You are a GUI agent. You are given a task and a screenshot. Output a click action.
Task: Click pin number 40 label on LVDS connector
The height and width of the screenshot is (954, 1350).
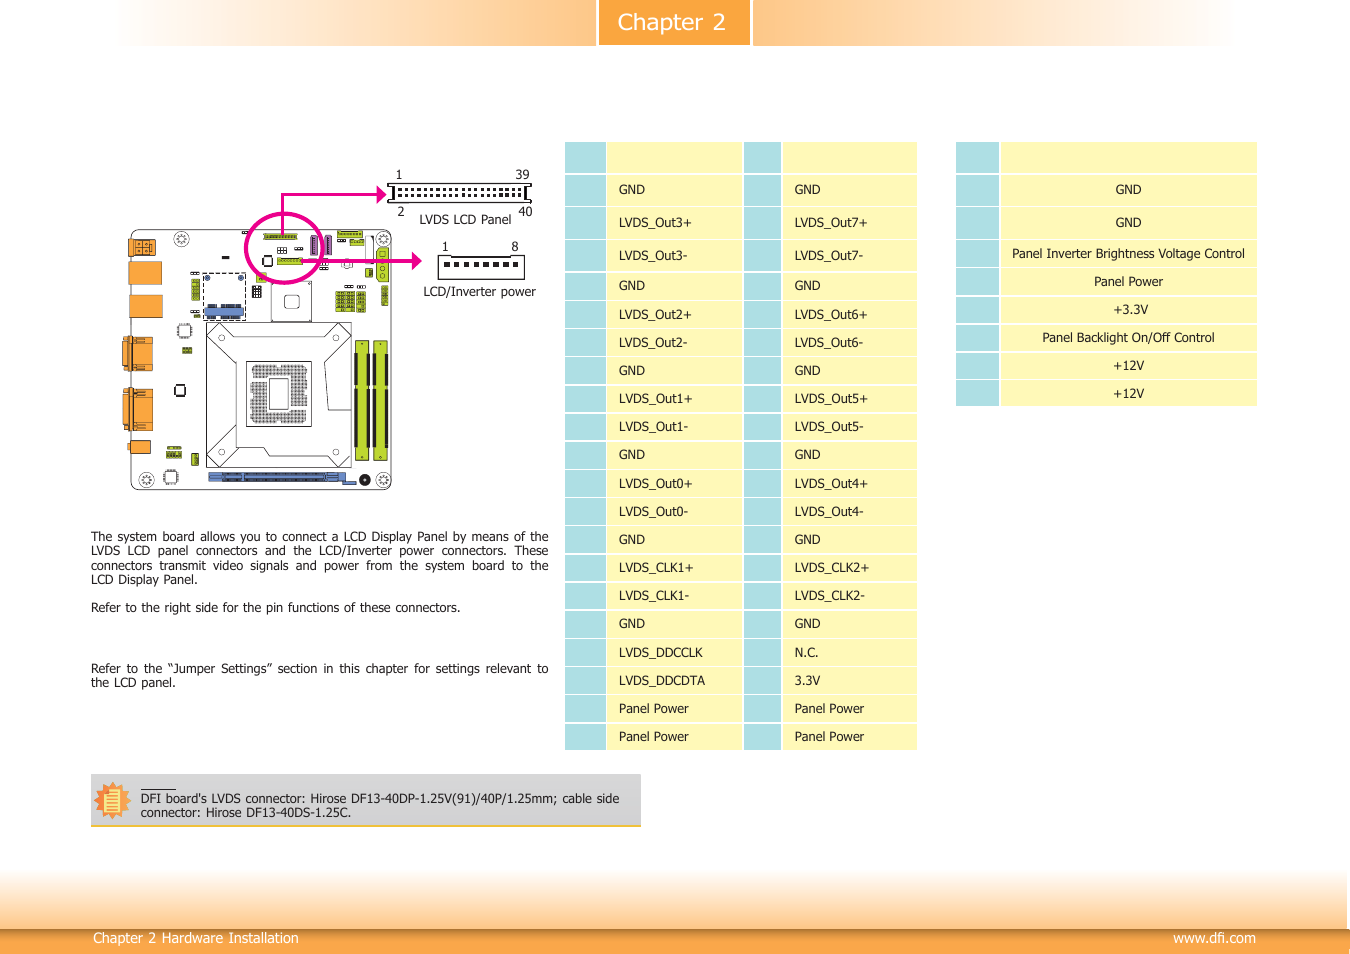525,212
